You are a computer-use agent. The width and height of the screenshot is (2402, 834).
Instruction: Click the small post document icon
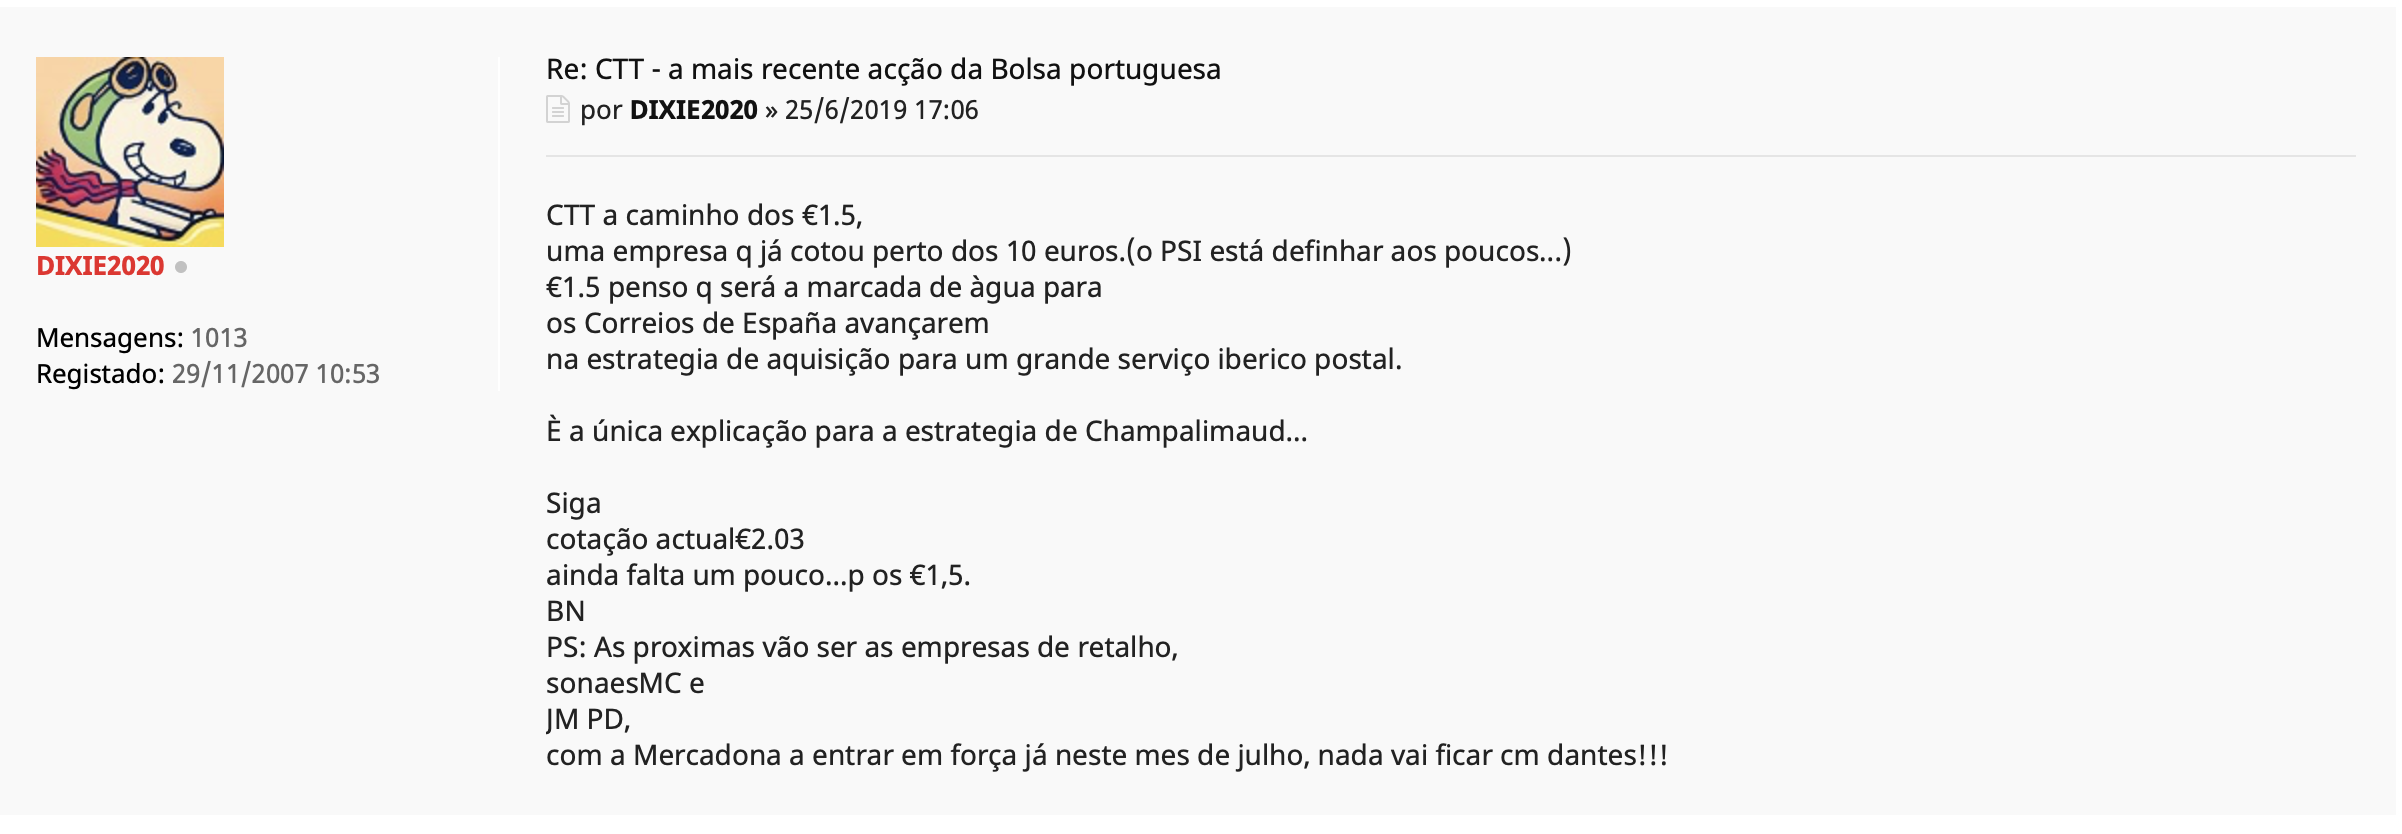coord(557,109)
